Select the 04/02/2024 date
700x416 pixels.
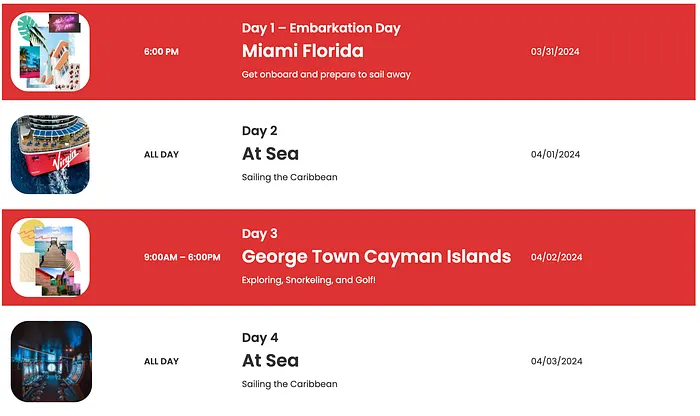tap(556, 257)
